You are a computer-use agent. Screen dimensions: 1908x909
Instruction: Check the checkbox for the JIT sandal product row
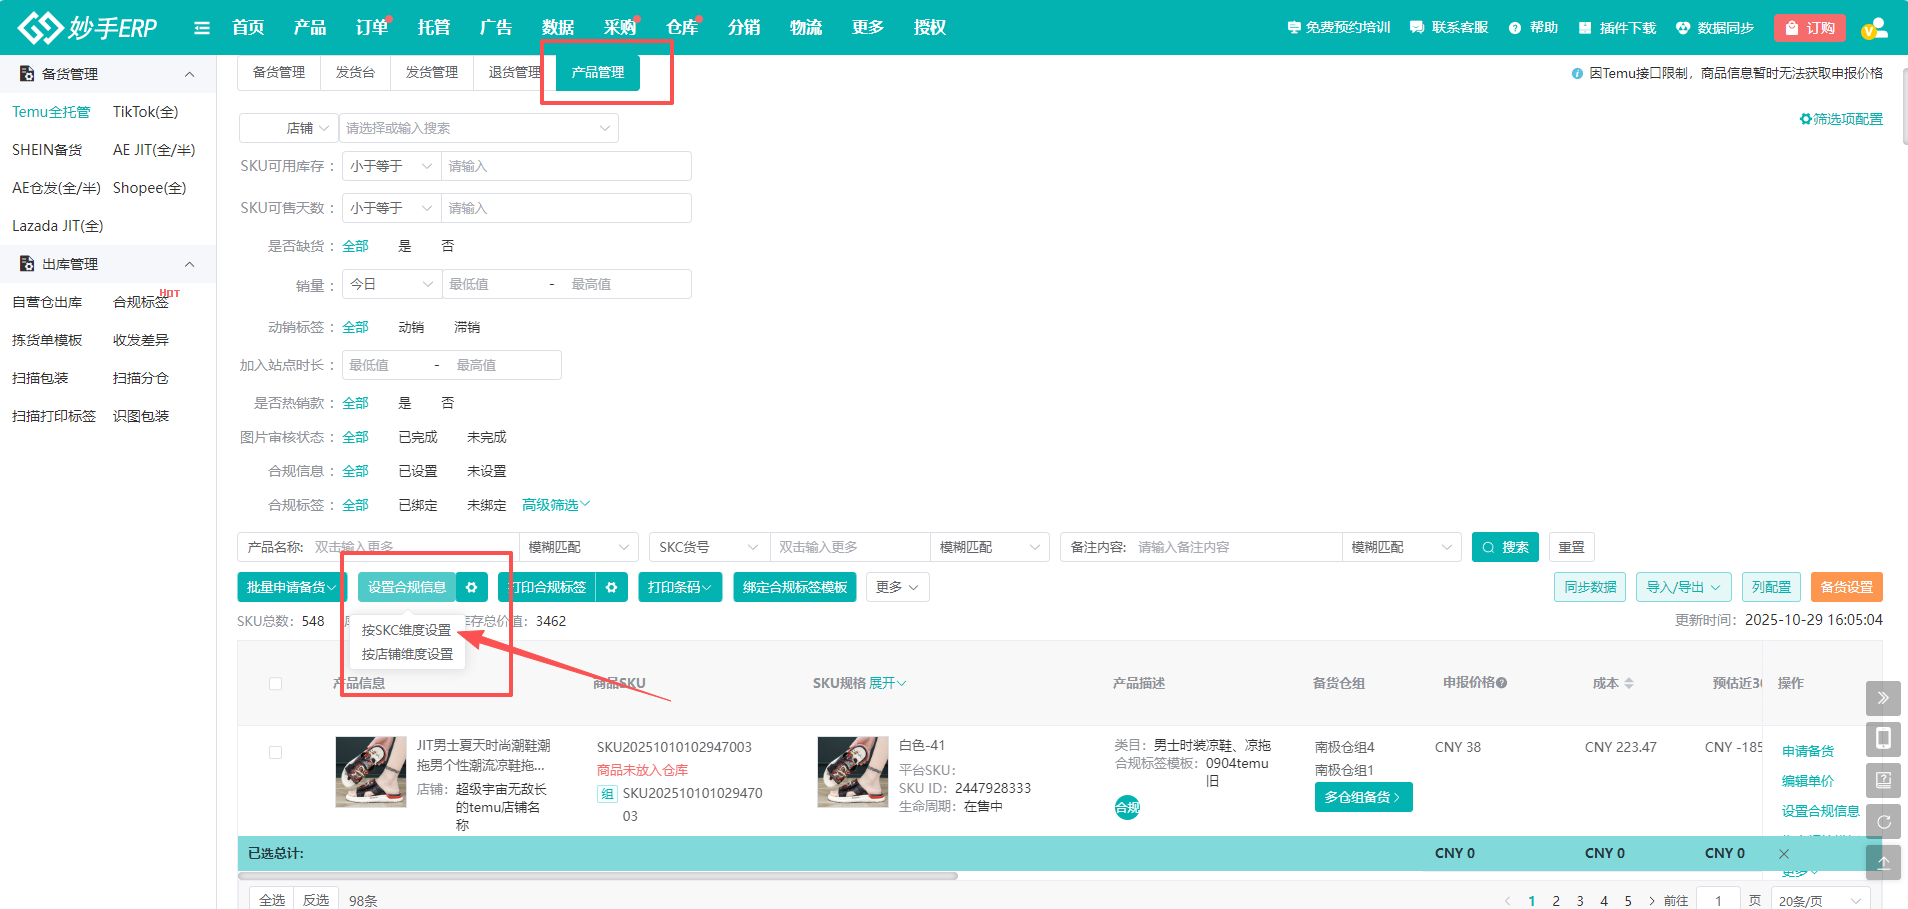pos(275,752)
